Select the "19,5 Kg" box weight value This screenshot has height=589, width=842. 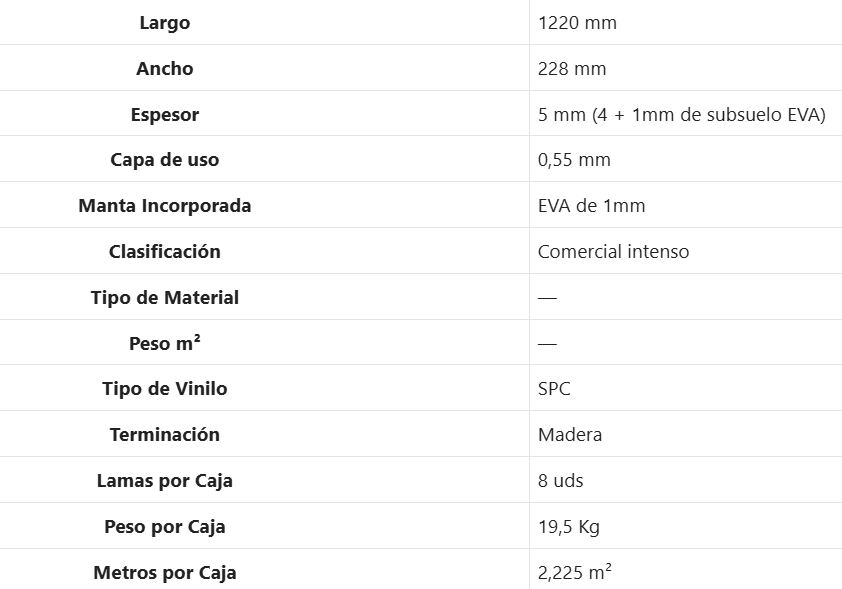click(x=568, y=527)
